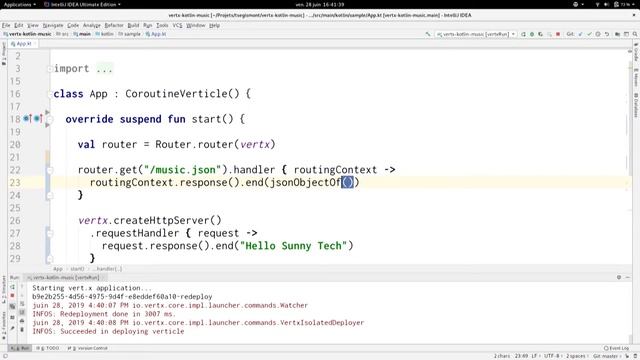640x360 pixels.
Task: Open the Run tool window button
Action: click(20, 348)
